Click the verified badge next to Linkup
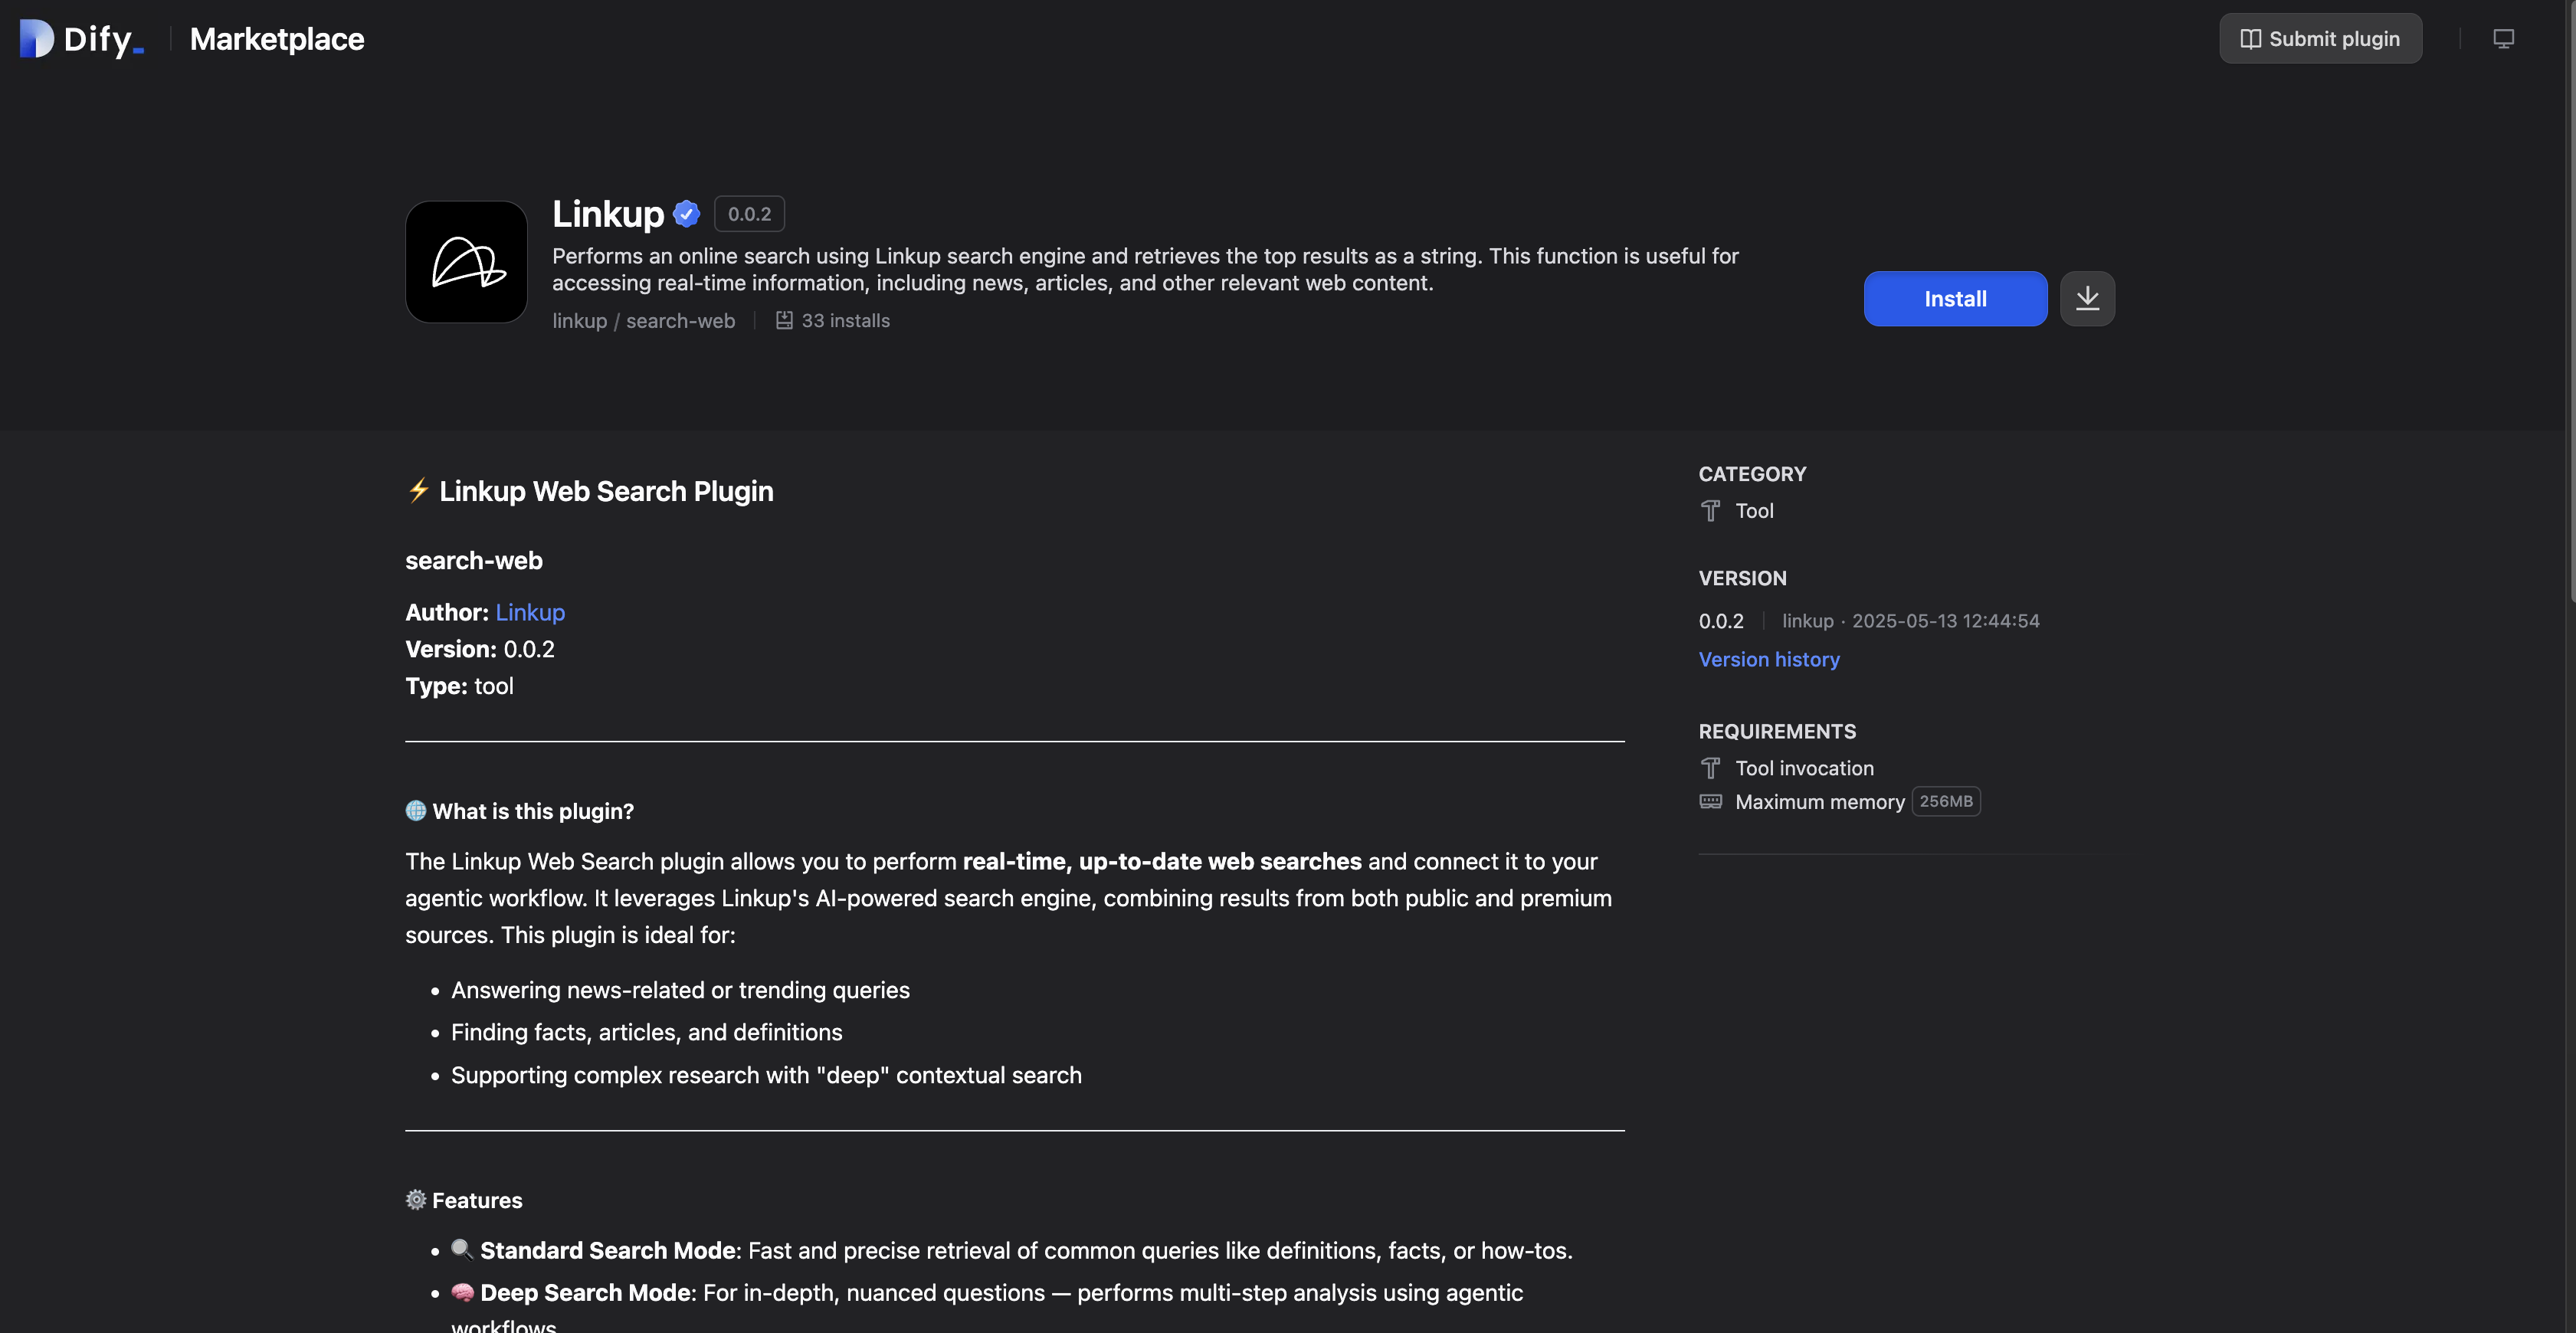The image size is (2576, 1333). [686, 213]
